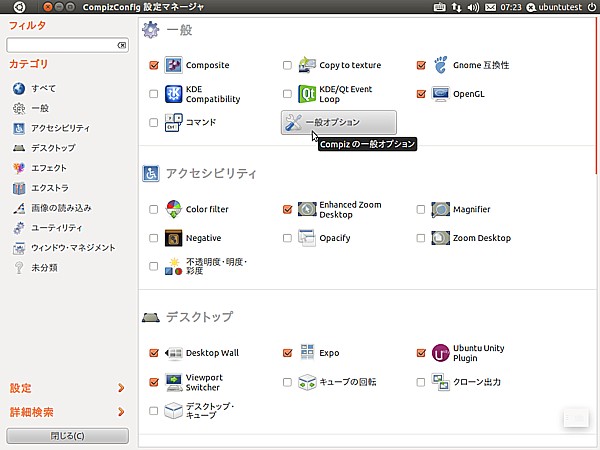The height and width of the screenshot is (450, 600).
Task: Click the コマンド plugin icon
Action: click(173, 122)
